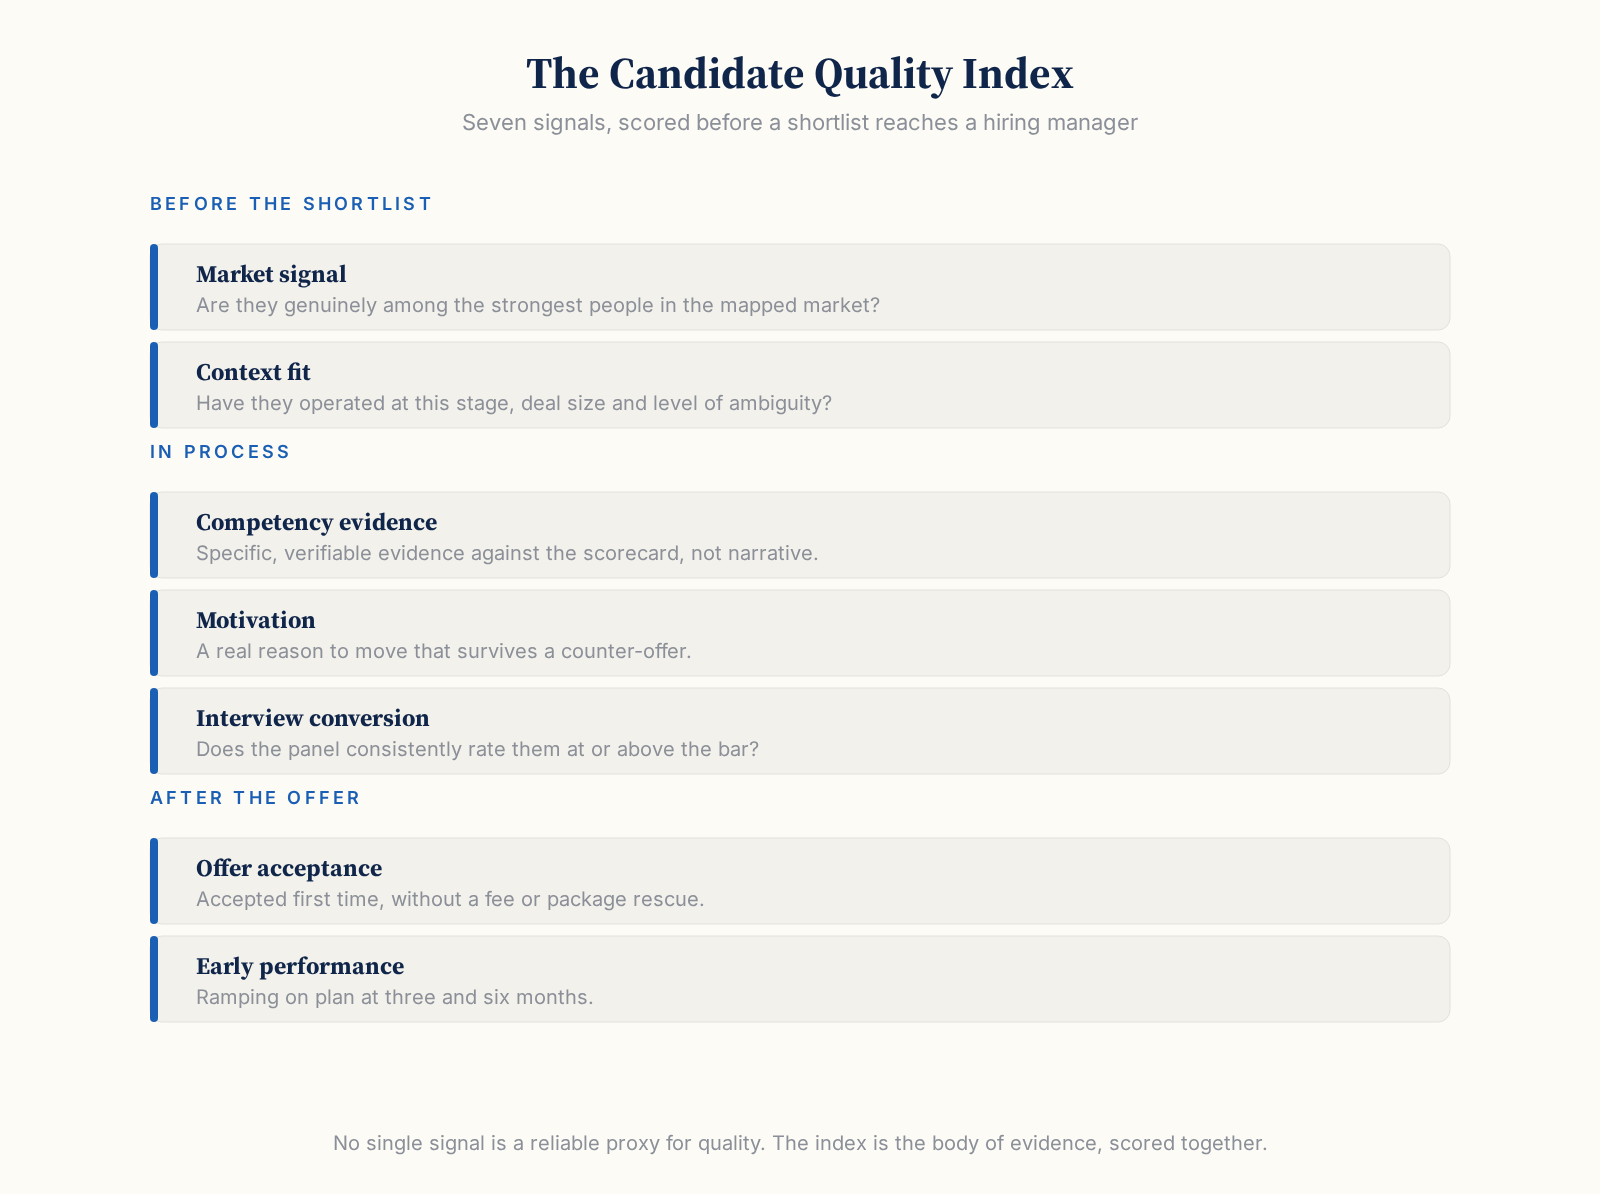Click the Candidate Quality Index title
The width and height of the screenshot is (1600, 1194).
point(800,74)
